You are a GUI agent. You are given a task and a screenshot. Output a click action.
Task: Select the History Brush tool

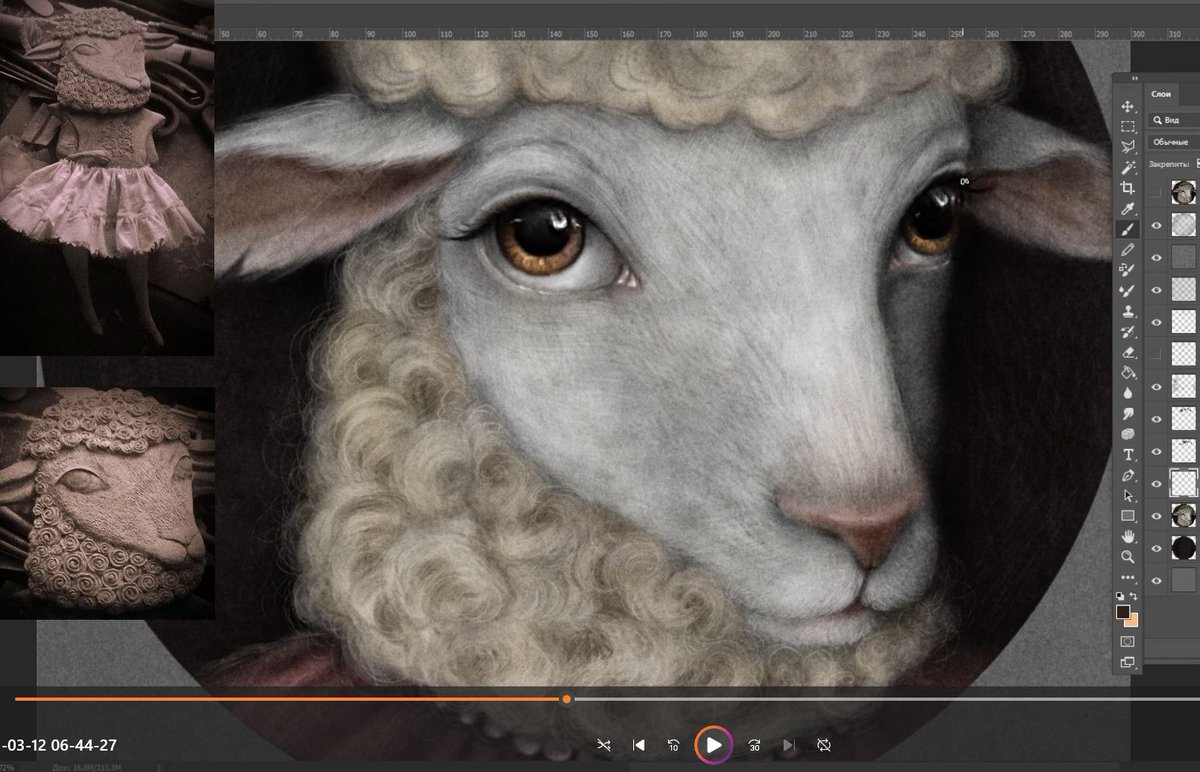[1128, 331]
